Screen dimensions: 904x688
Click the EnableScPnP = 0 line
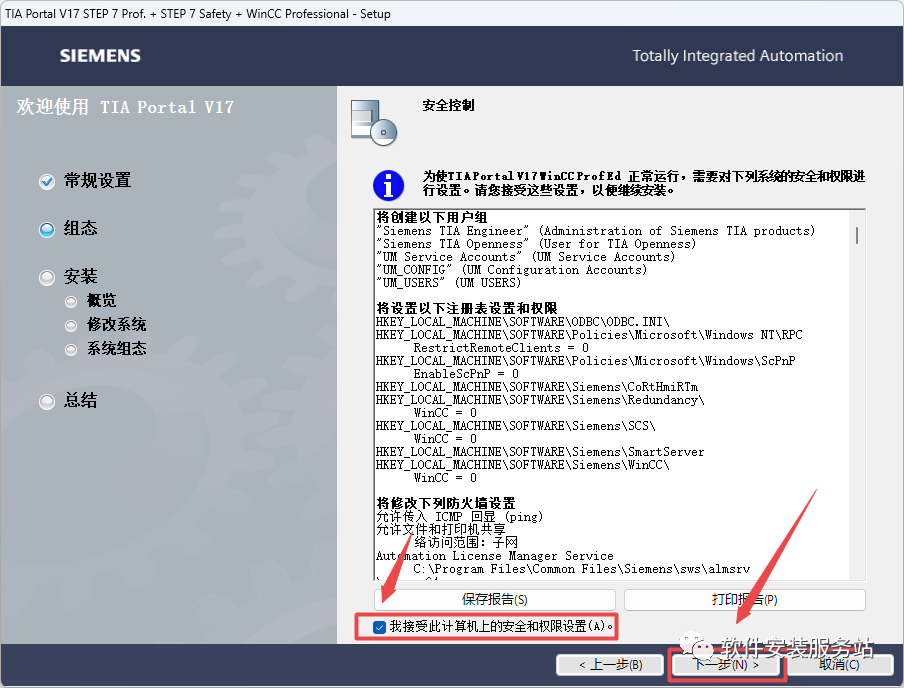[466, 374]
